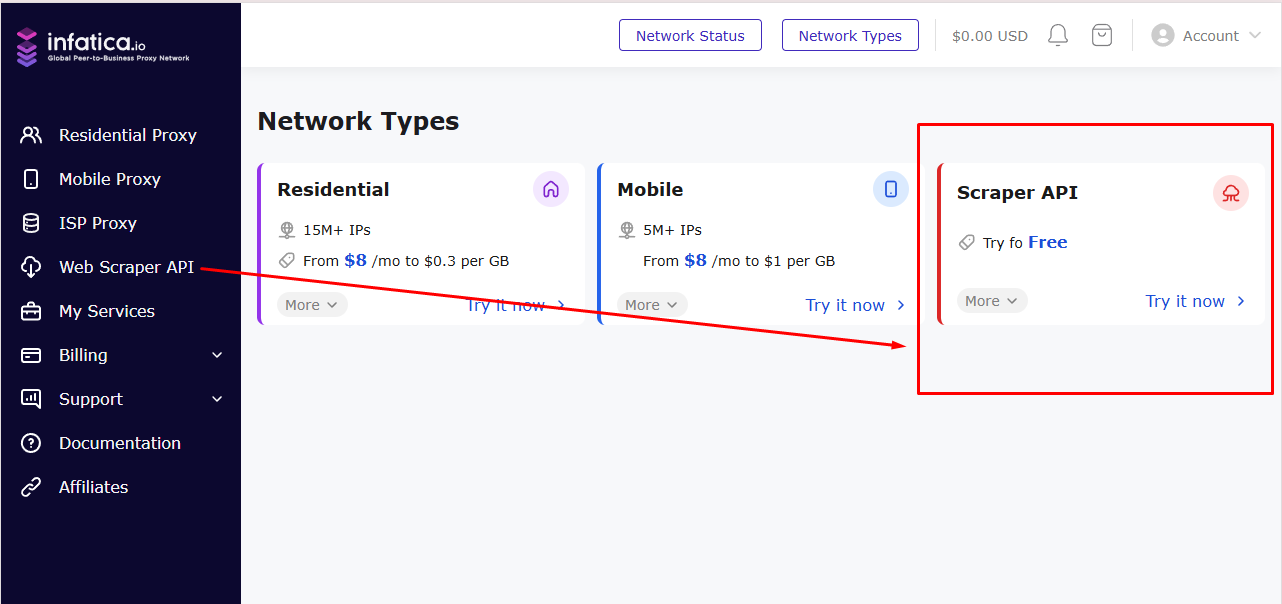This screenshot has width=1282, height=604.
Task: Click the My Services briefcase icon
Action: pyautogui.click(x=31, y=311)
